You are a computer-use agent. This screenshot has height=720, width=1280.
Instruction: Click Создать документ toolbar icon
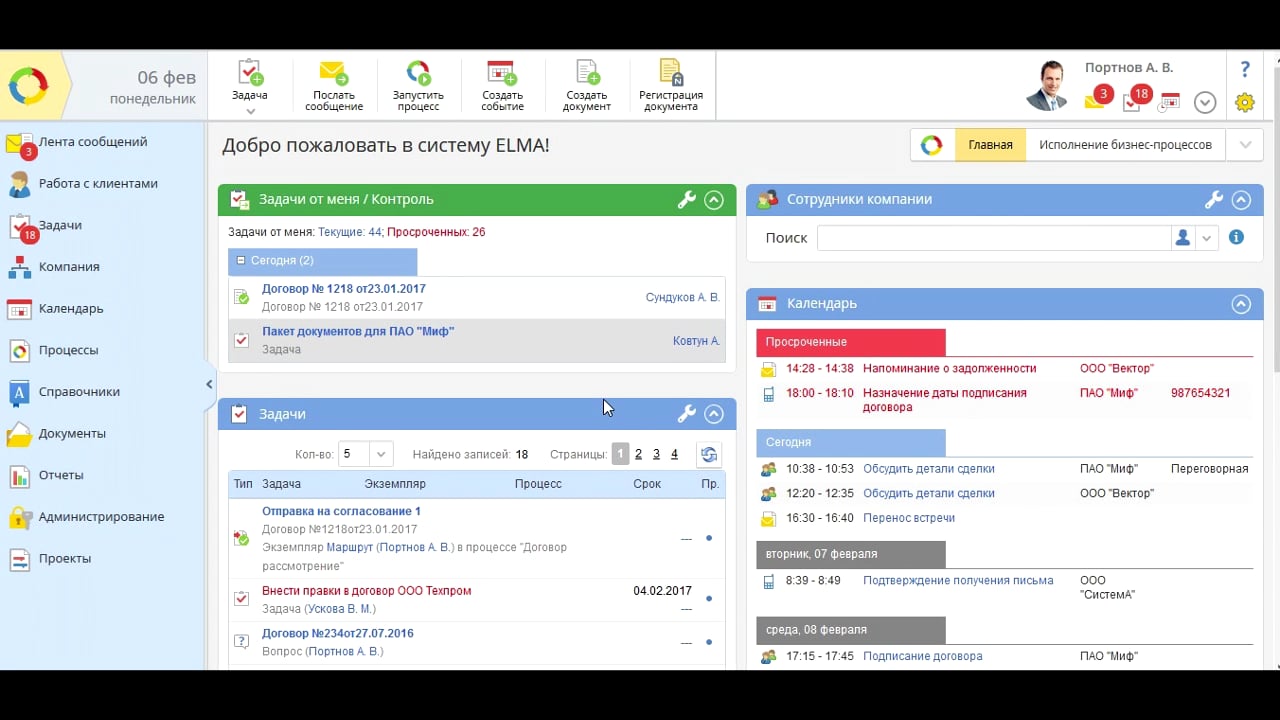pyautogui.click(x=586, y=86)
